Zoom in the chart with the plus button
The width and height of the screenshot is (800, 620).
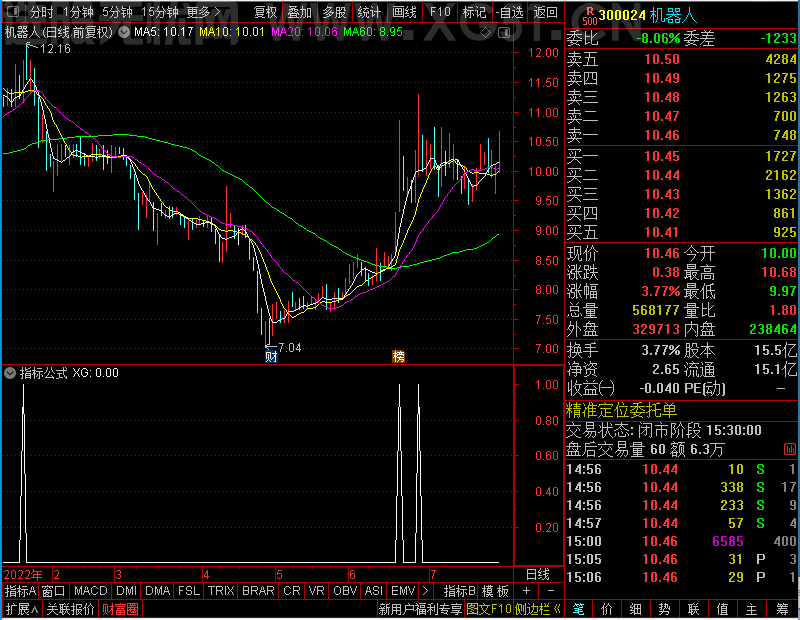point(527,590)
